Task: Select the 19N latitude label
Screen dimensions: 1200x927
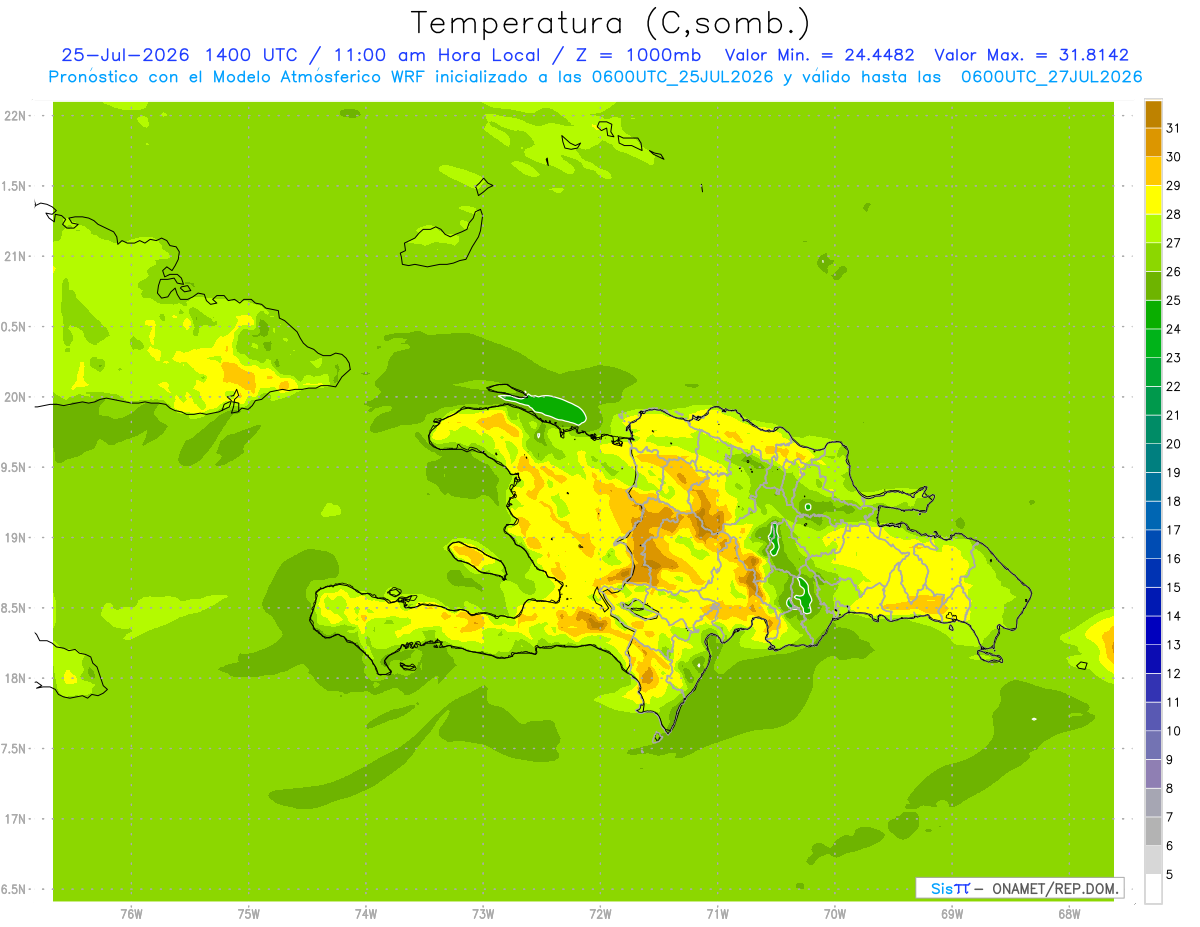Action: point(15,538)
